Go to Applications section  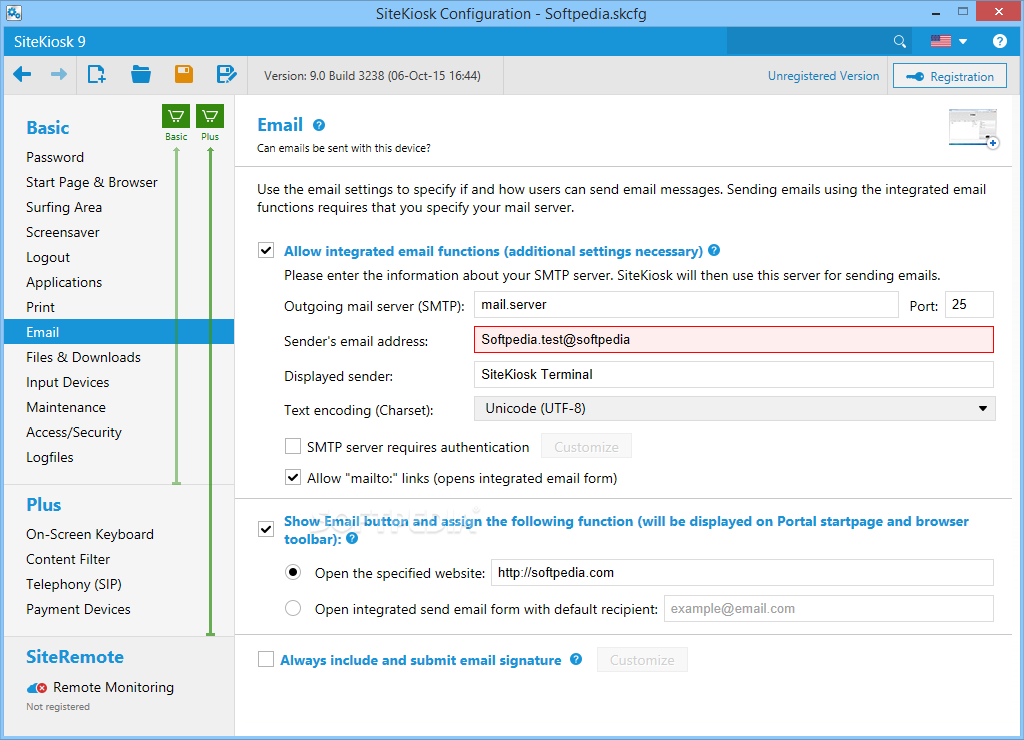[64, 282]
